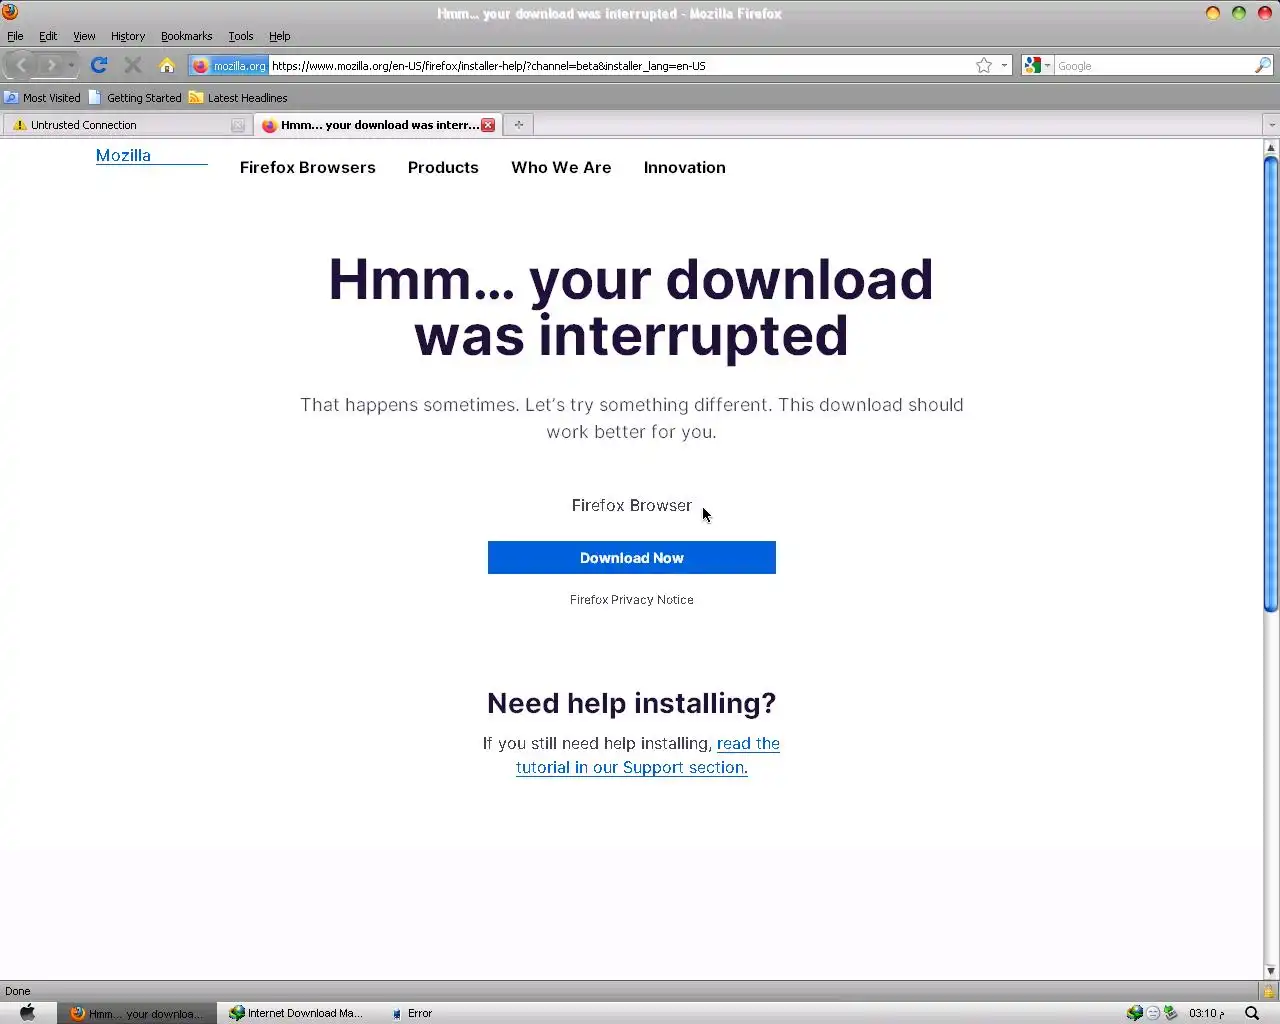The image size is (1280, 1024).
Task: Open a new tab with the plus button
Action: [518, 125]
